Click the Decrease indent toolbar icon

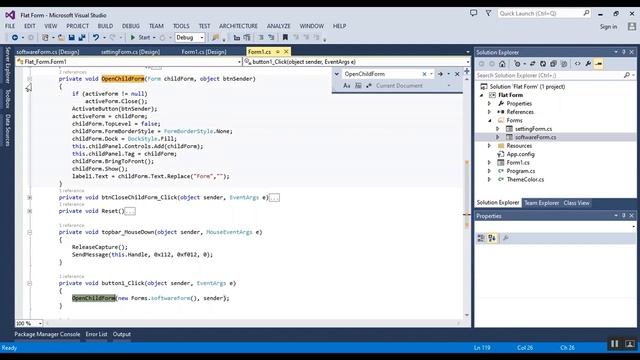click(261, 38)
